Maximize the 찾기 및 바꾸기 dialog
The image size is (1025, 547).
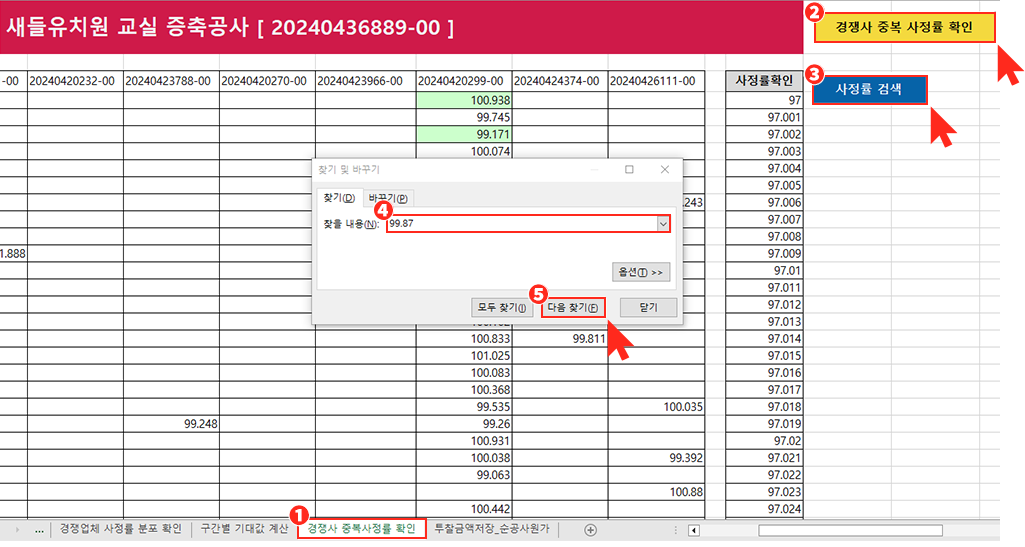629,169
